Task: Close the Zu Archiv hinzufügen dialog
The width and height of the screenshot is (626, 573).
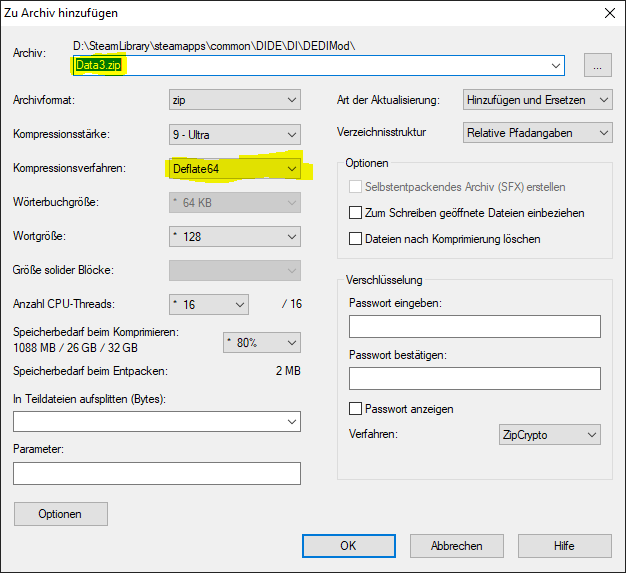Action: (x=610, y=13)
